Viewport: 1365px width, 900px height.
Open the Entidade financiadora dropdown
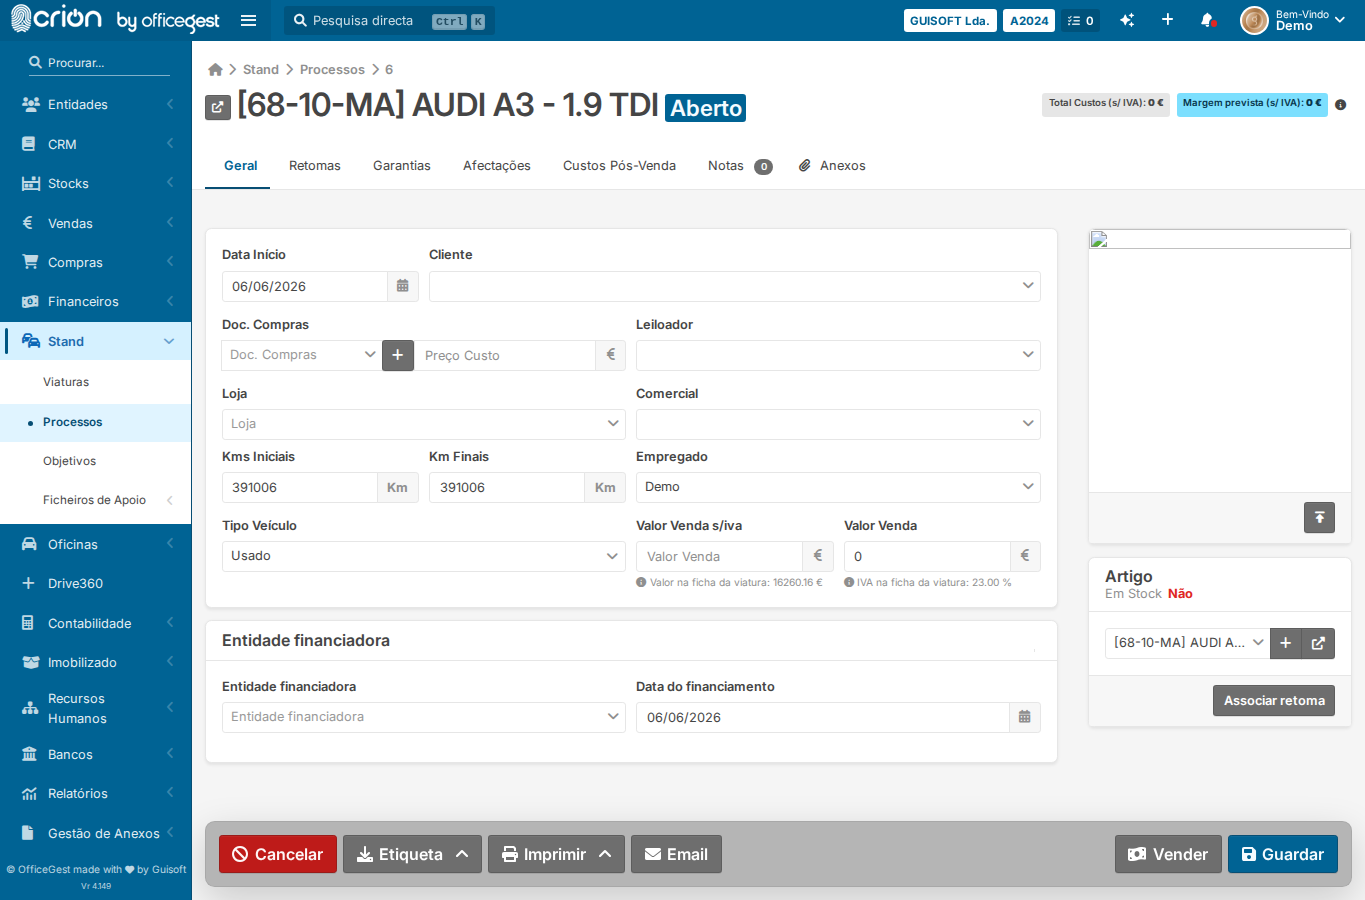424,717
